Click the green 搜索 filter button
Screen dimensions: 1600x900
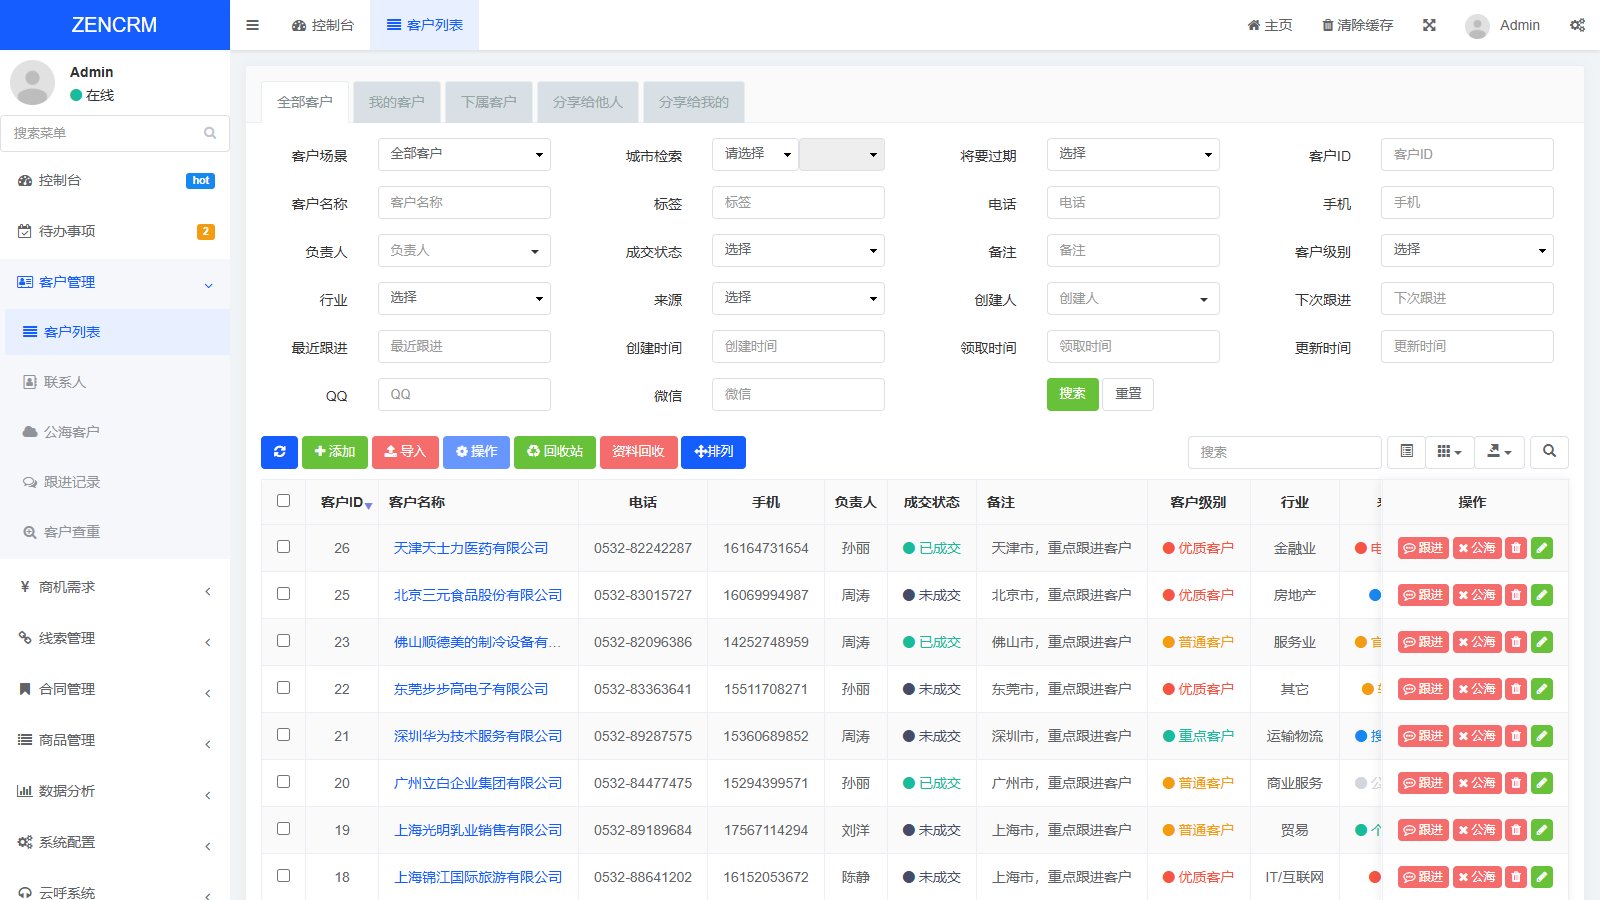tap(1072, 394)
